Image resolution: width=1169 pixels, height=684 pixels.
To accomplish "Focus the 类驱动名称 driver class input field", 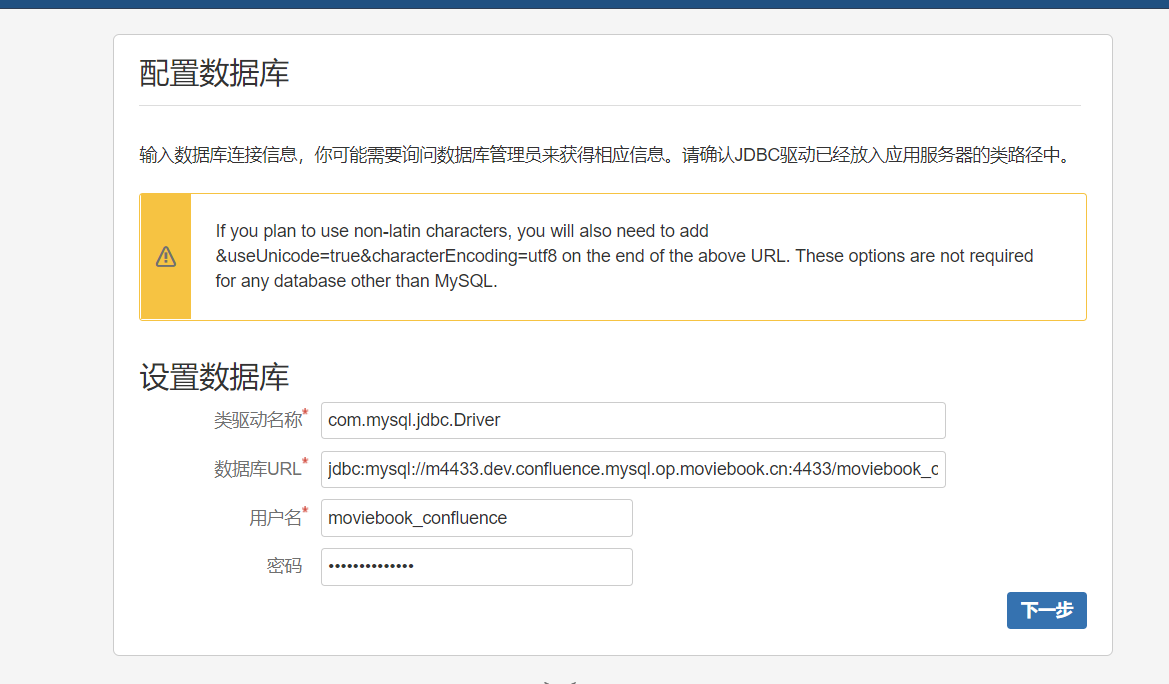I will point(633,421).
